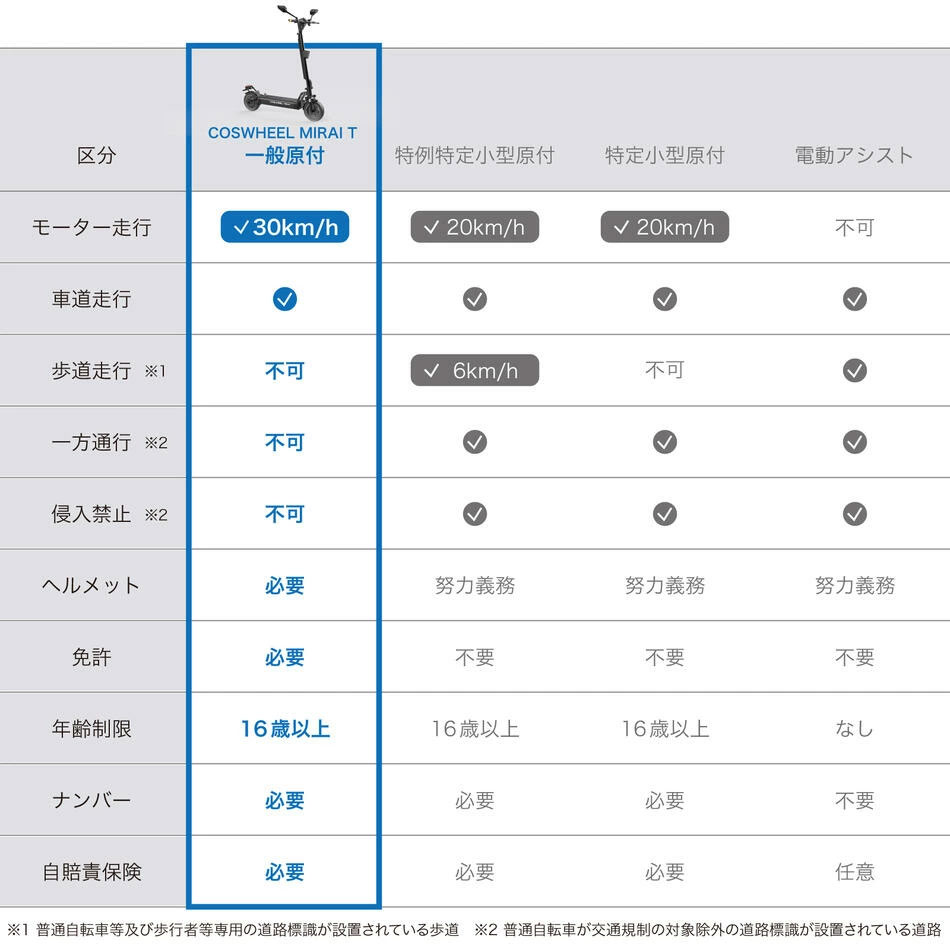Click 必要 in ナンバー row under 特定小型原付
The height and width of the screenshot is (950, 950).
pos(665,800)
